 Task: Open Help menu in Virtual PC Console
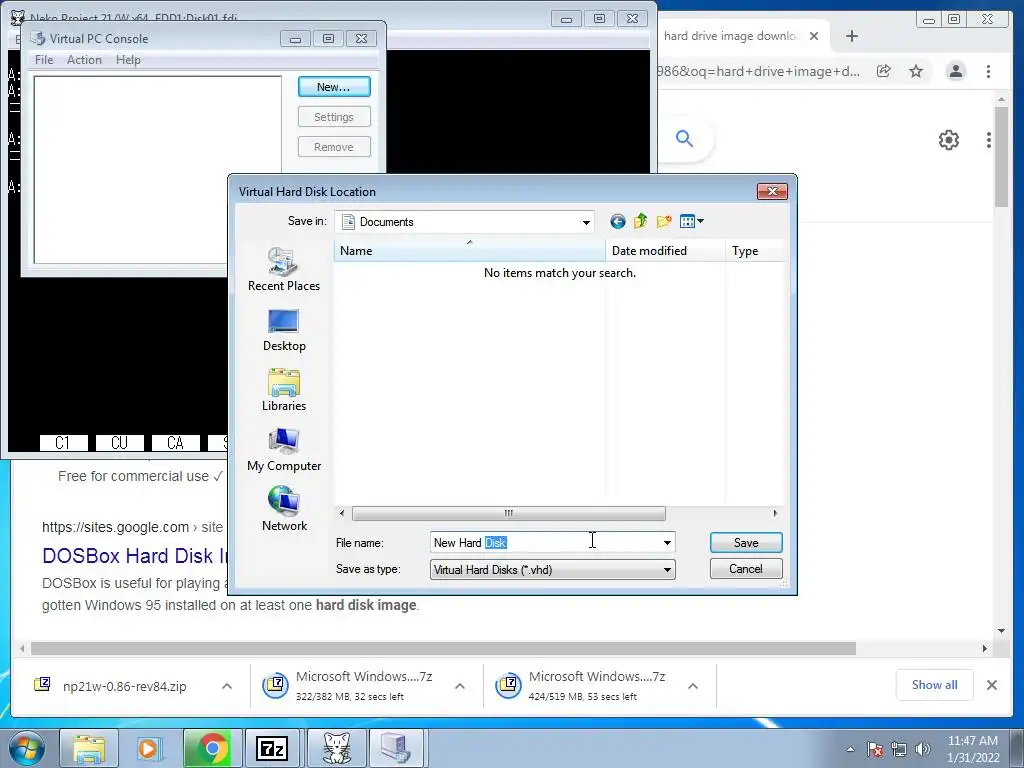pos(128,60)
